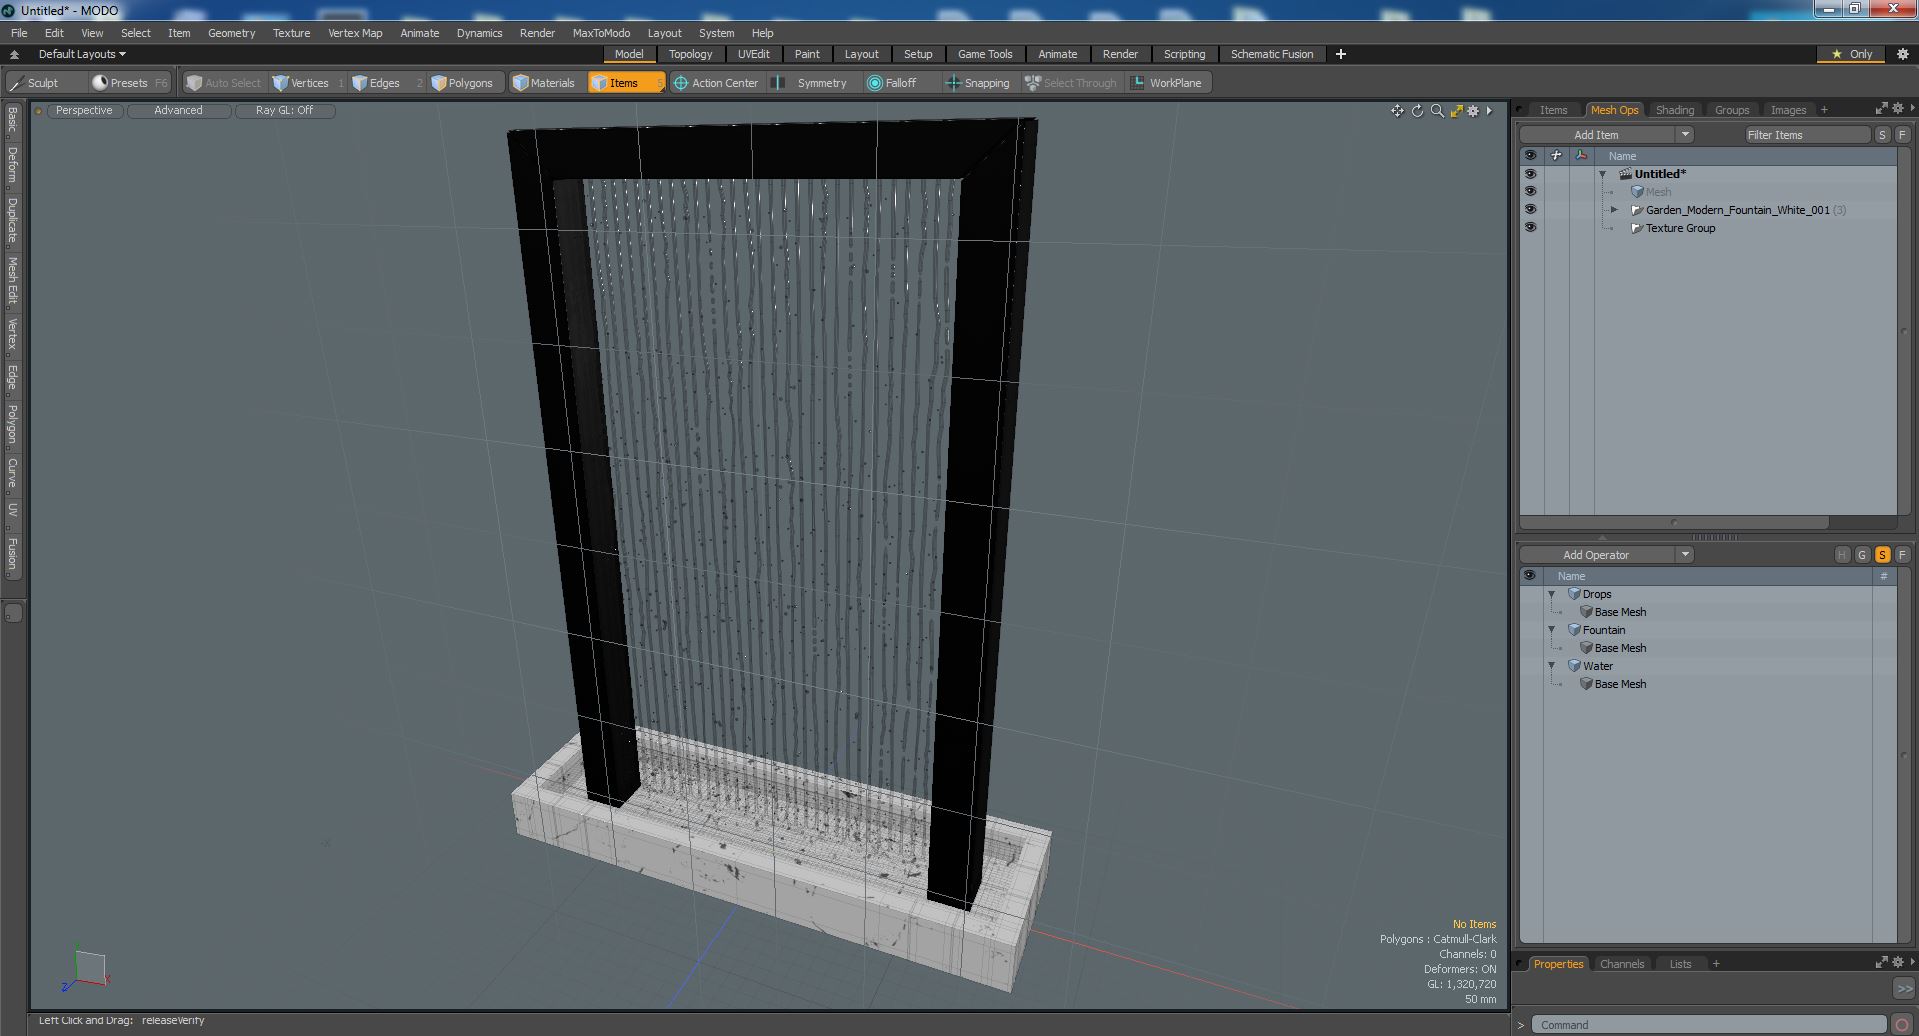Toggle the F button beside Filter Items
This screenshot has height=1036, width=1919.
pyautogui.click(x=1902, y=135)
